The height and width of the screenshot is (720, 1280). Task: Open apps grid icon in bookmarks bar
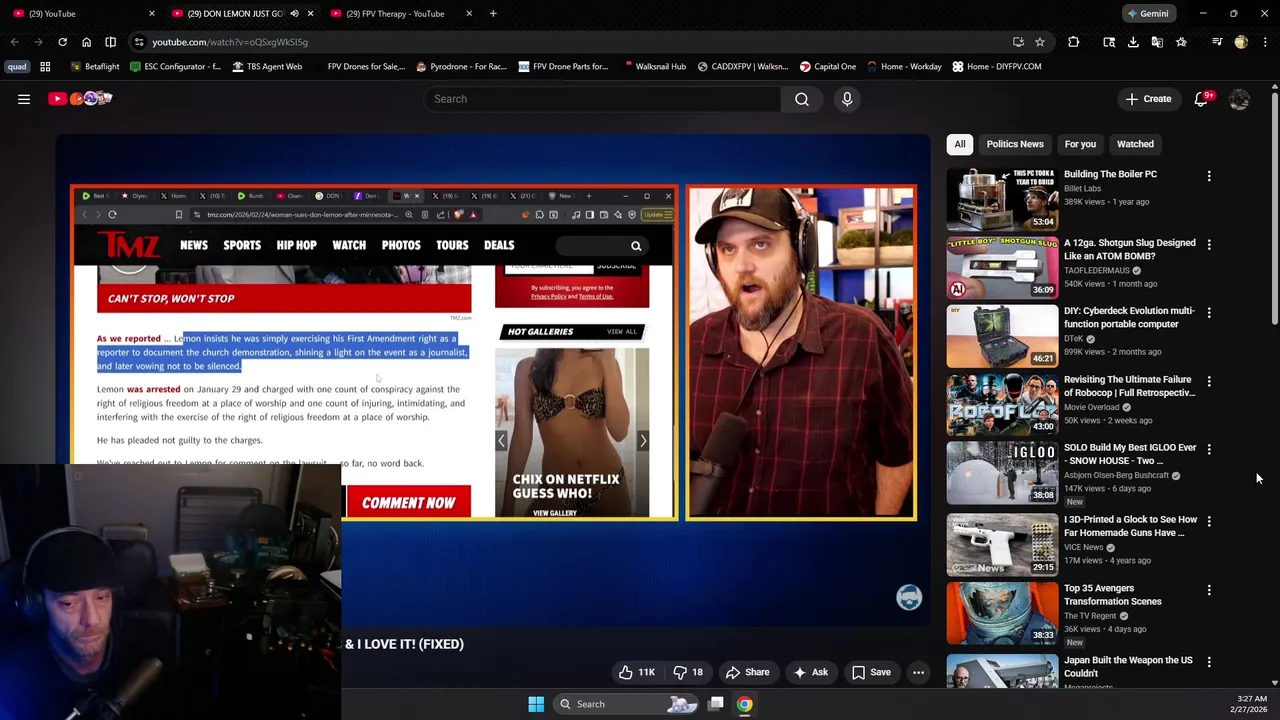(x=45, y=66)
